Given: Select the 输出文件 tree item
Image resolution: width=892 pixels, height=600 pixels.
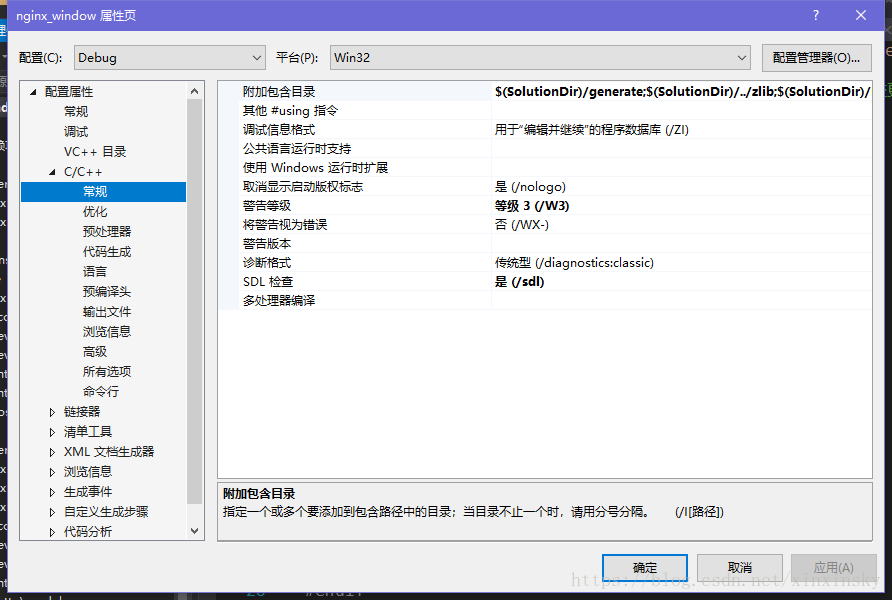Looking at the screenshot, I should point(107,312).
